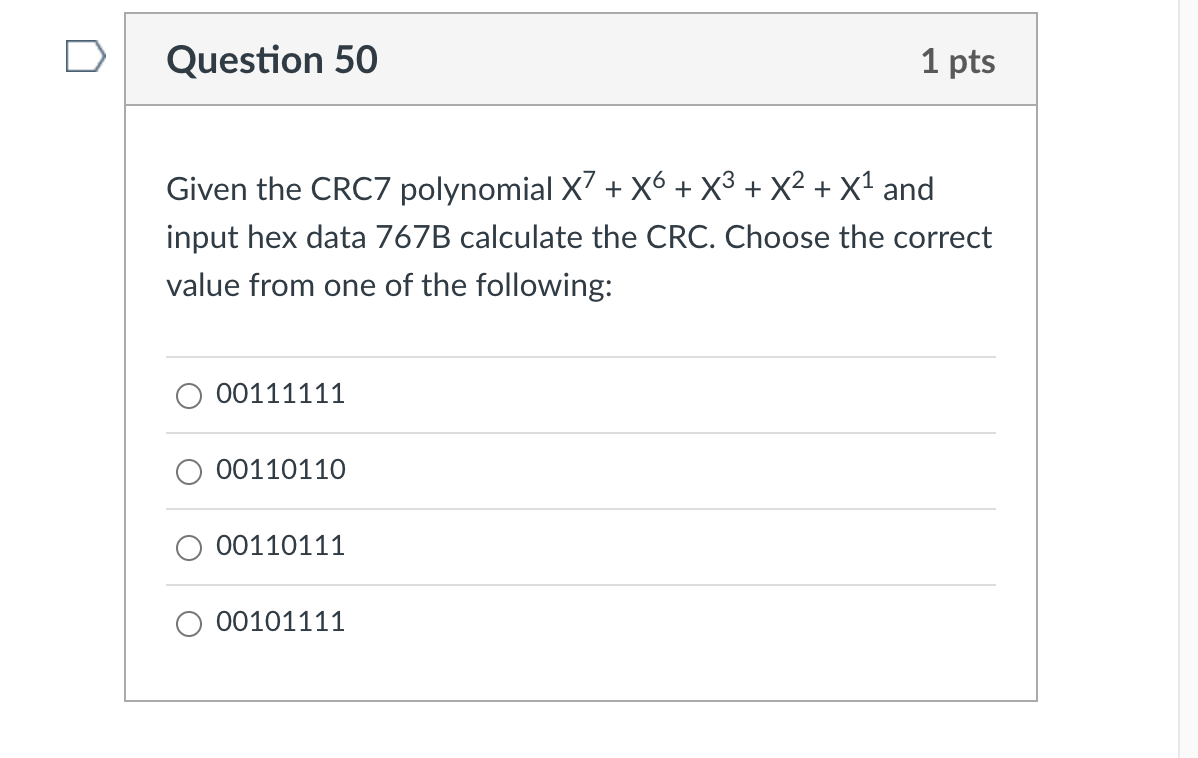Choose 00111111 by clicking its text label
This screenshot has width=1198, height=758.
coord(281,394)
